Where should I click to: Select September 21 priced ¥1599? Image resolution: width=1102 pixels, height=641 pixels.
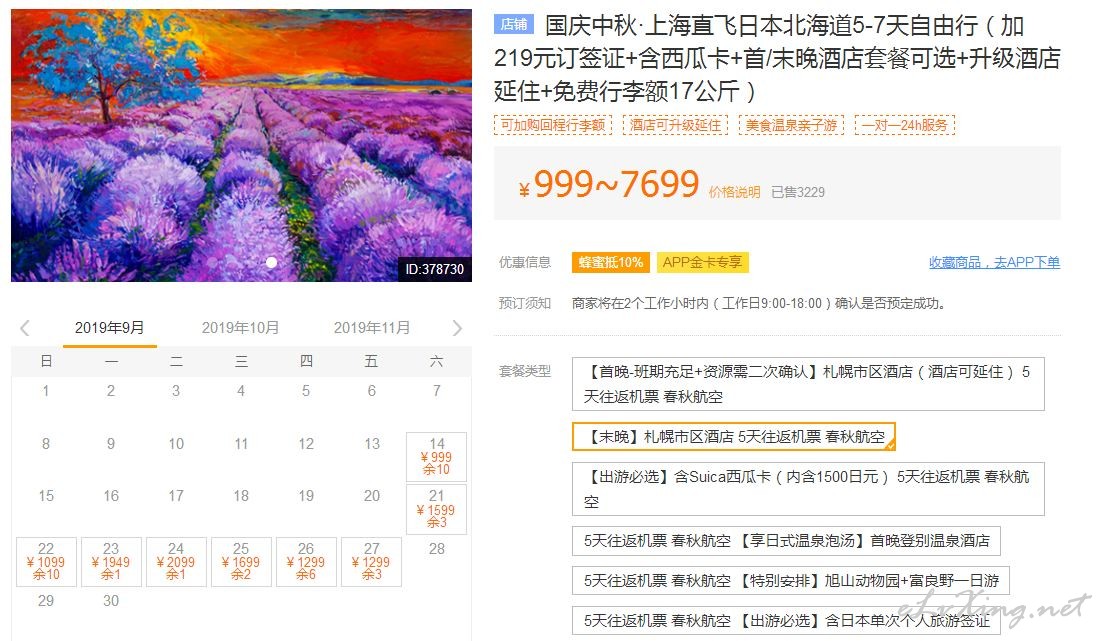pos(436,510)
